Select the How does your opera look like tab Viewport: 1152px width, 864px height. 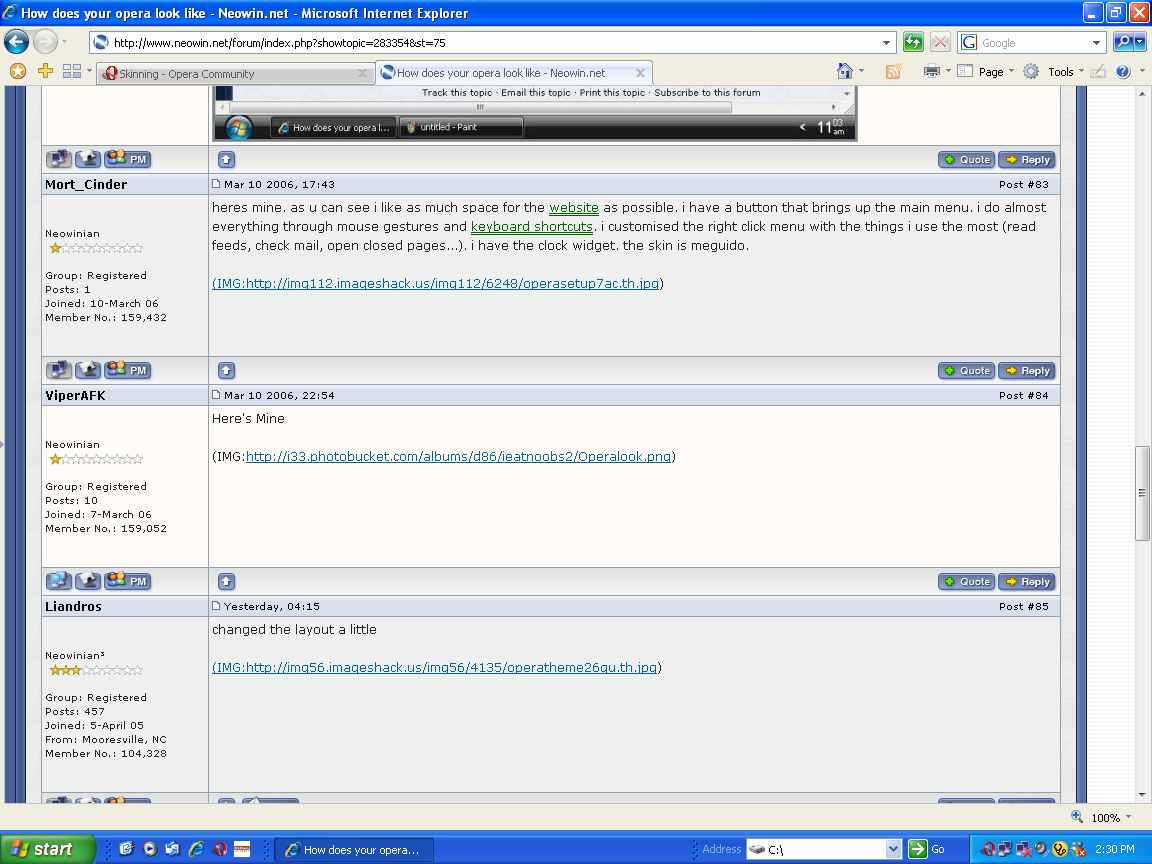click(514, 73)
